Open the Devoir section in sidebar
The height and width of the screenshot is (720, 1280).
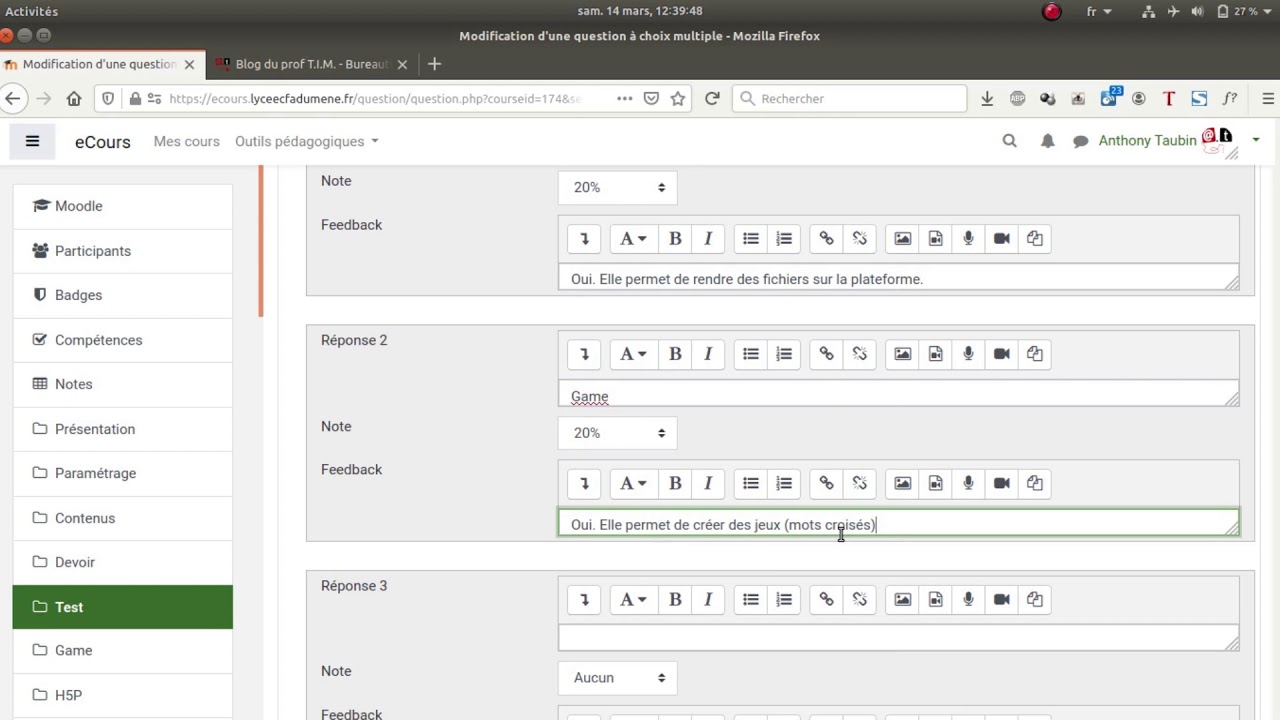[122, 562]
